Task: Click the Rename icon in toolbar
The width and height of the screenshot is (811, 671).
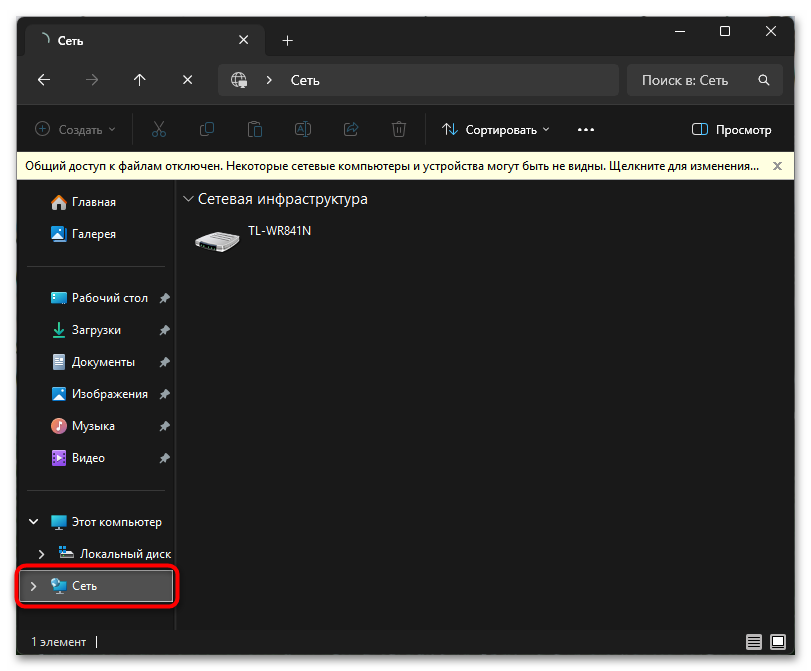Action: pyautogui.click(x=303, y=130)
